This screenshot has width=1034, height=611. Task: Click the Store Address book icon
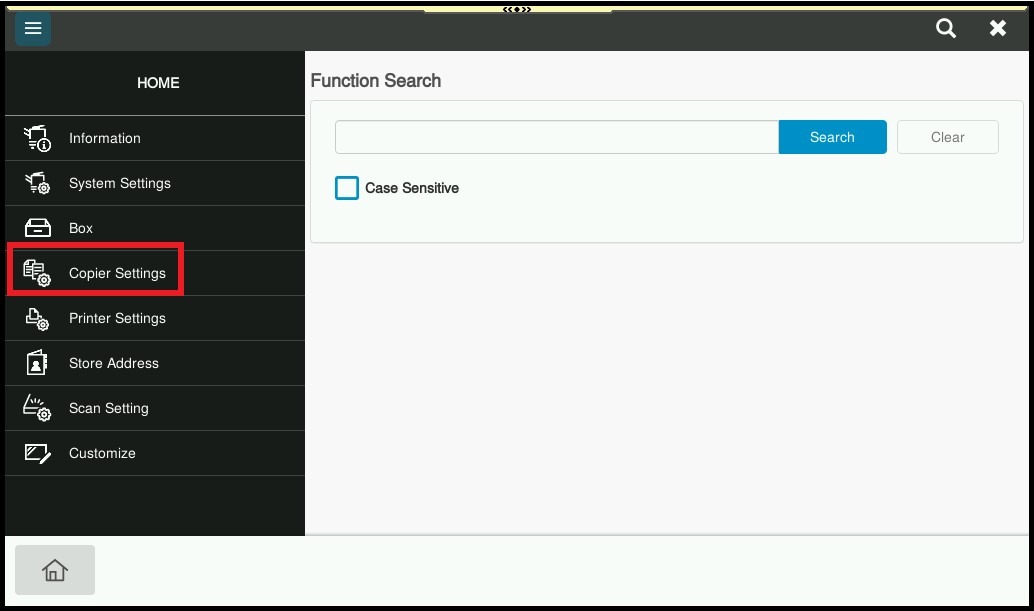click(x=36, y=363)
